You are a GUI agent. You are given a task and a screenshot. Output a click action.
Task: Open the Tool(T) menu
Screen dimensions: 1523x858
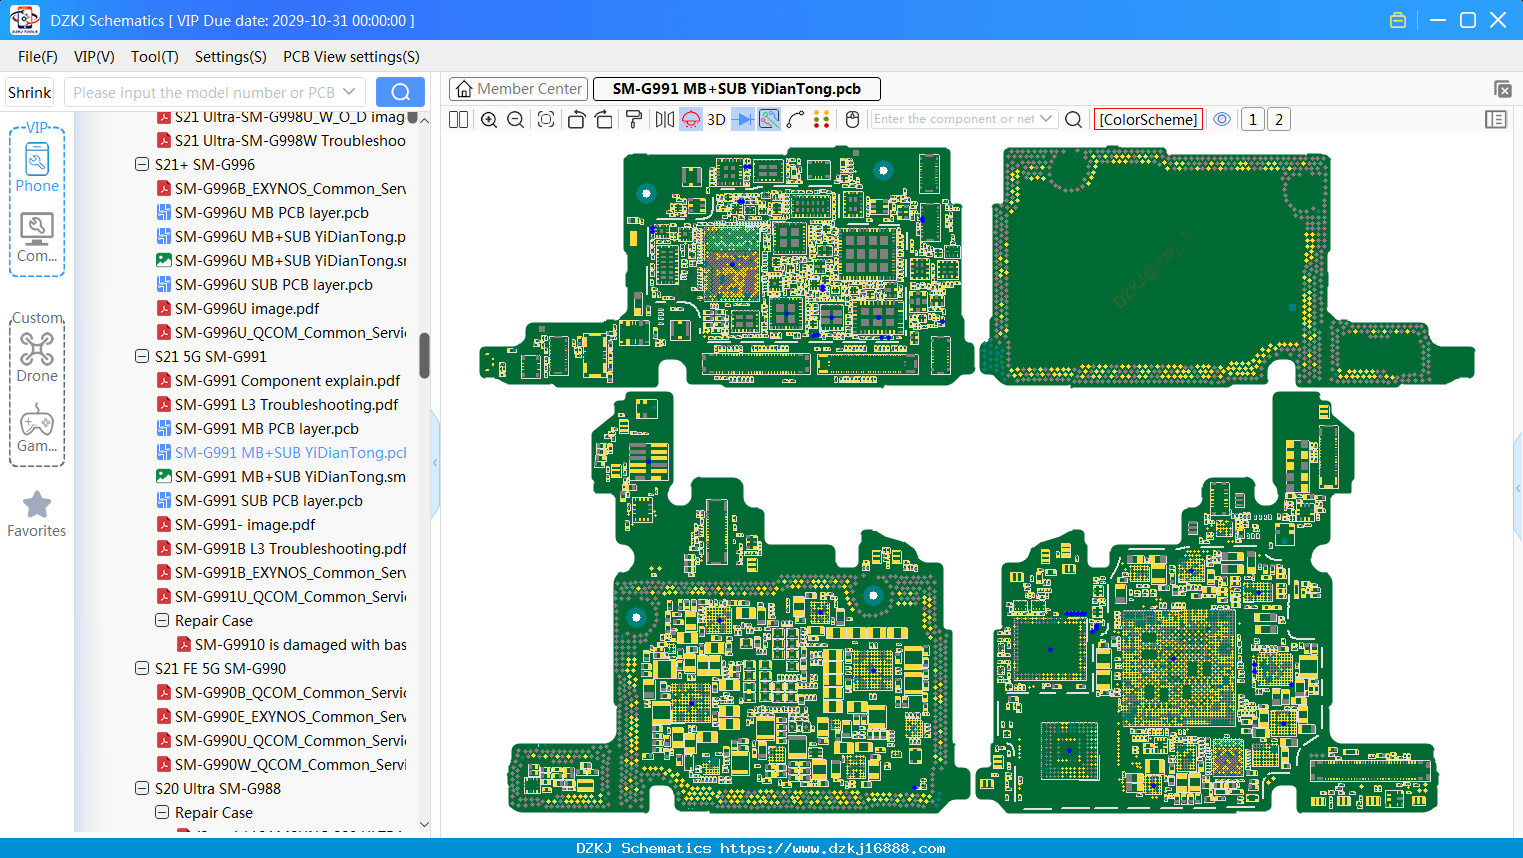pos(155,57)
